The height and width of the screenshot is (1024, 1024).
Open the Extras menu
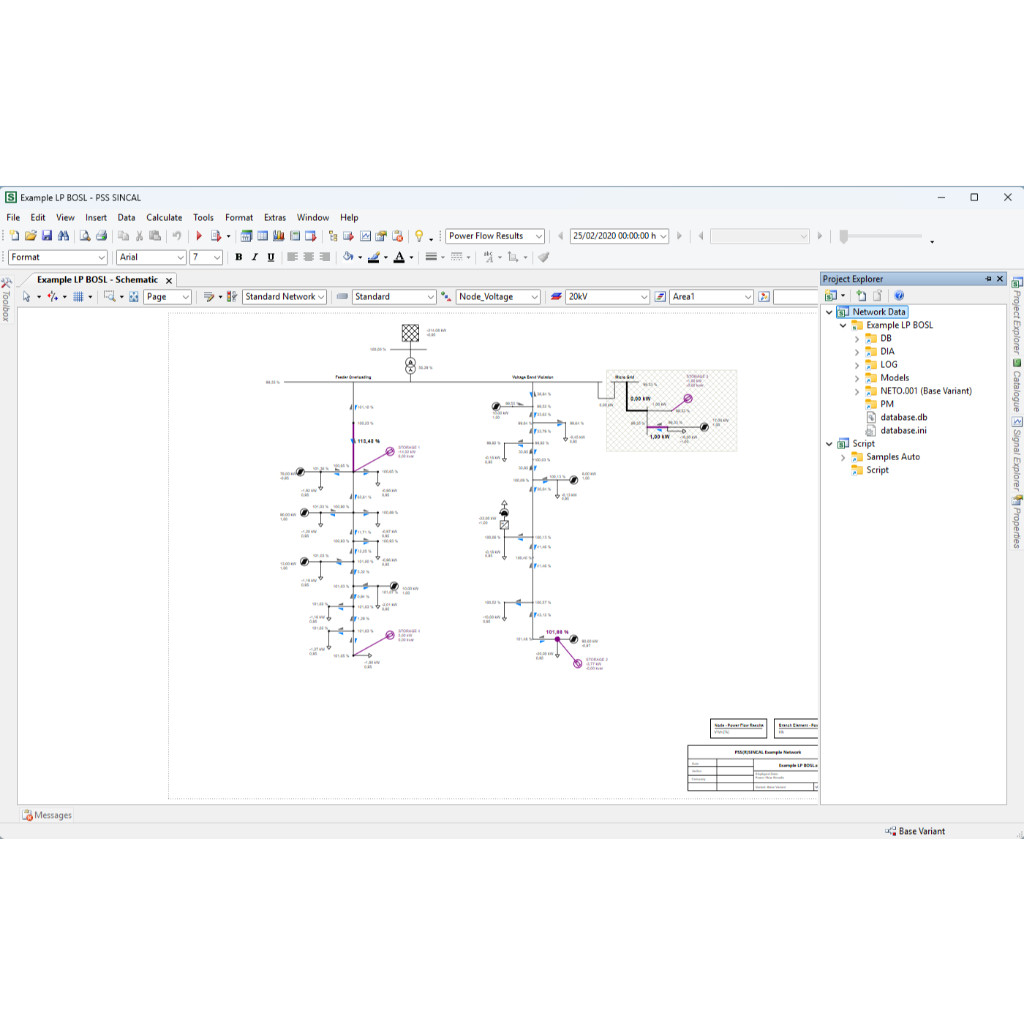tap(275, 217)
